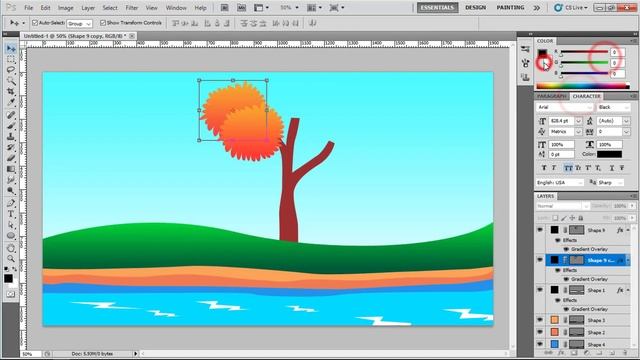
Task: Toggle Lock all for the layer
Action: [581, 218]
